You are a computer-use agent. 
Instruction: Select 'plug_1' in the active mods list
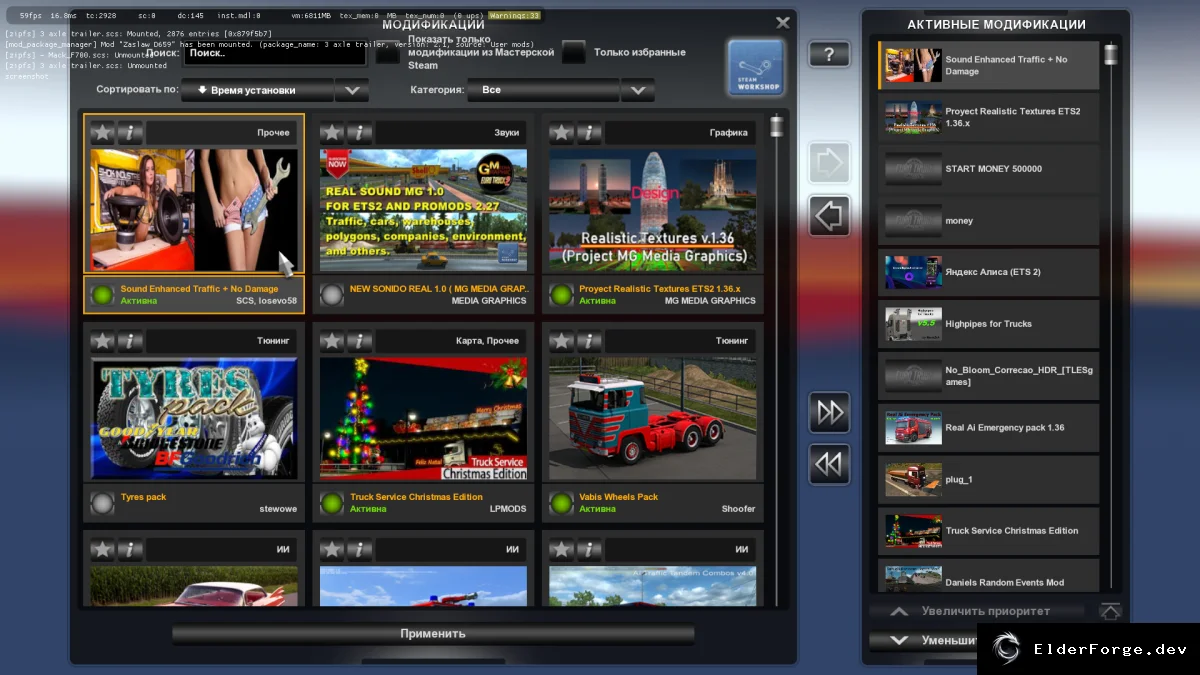pos(989,480)
